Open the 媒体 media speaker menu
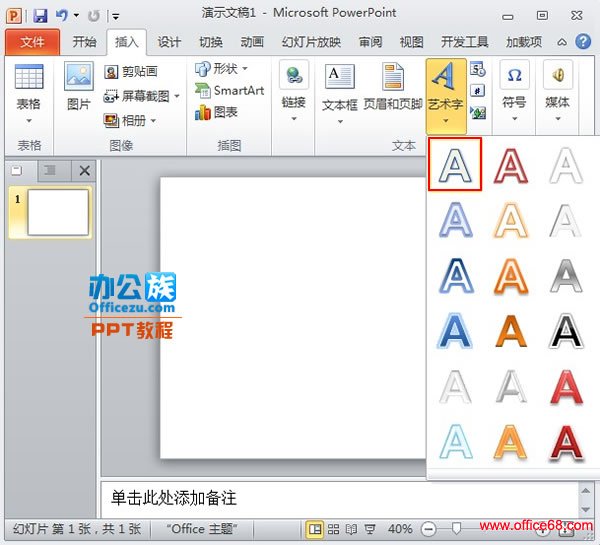Image resolution: width=600 pixels, height=545 pixels. tap(558, 91)
